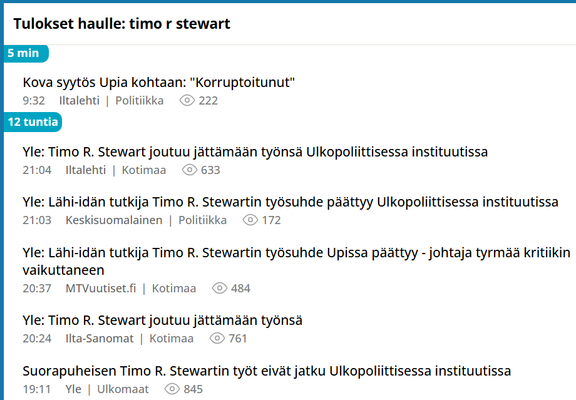This screenshot has height=400, width=576.
Task: Click the eye views icon showing 484
Action: tap(220, 288)
